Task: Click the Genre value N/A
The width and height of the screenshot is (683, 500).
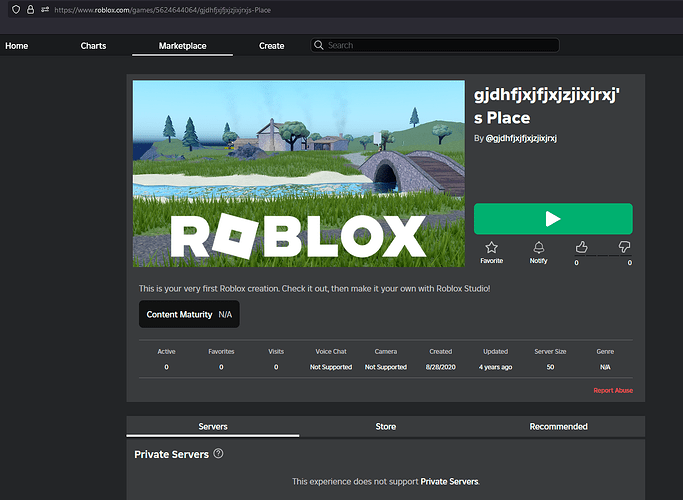Action: (605, 367)
